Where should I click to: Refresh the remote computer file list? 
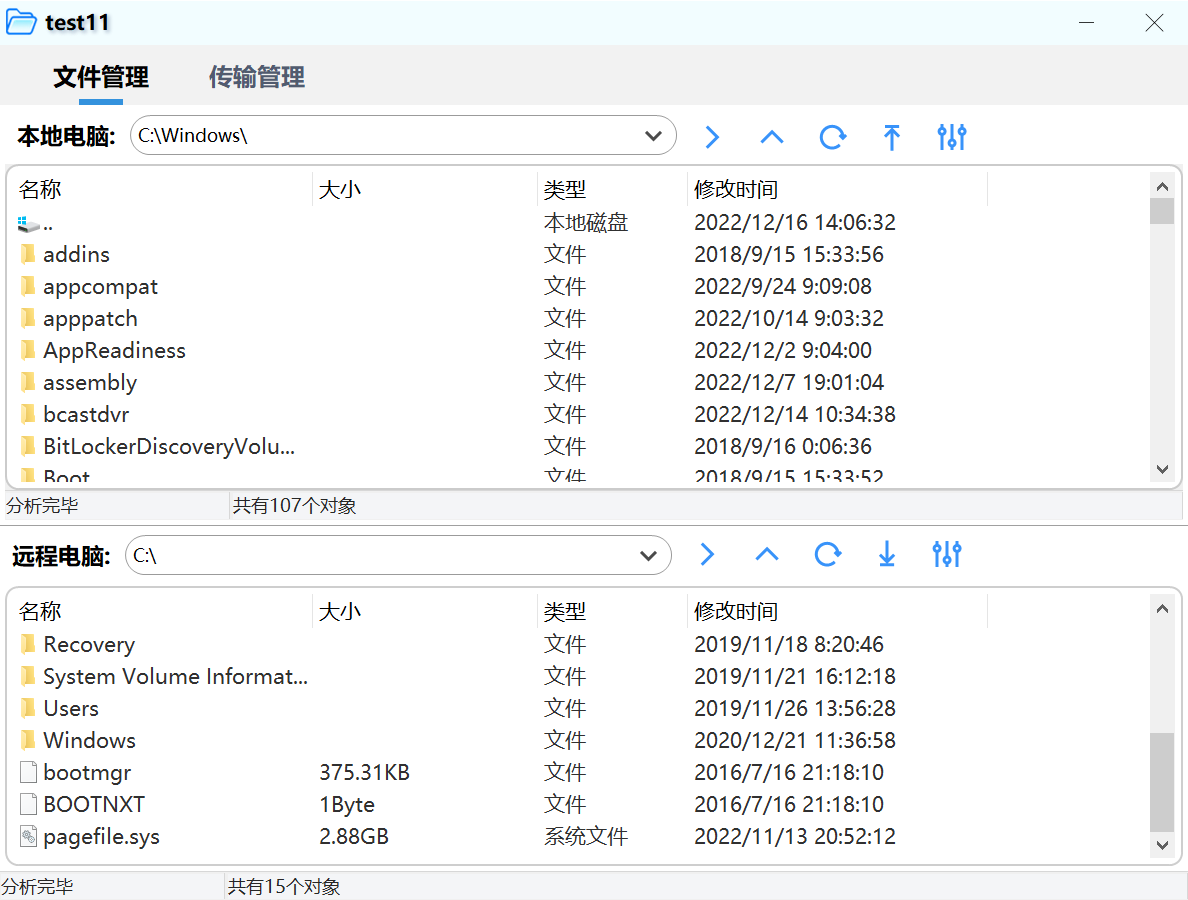(828, 555)
